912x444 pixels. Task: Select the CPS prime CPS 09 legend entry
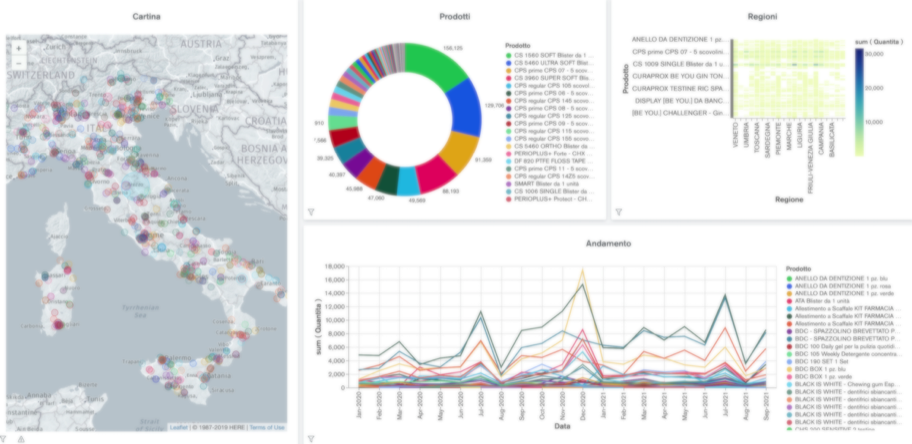(550, 123)
